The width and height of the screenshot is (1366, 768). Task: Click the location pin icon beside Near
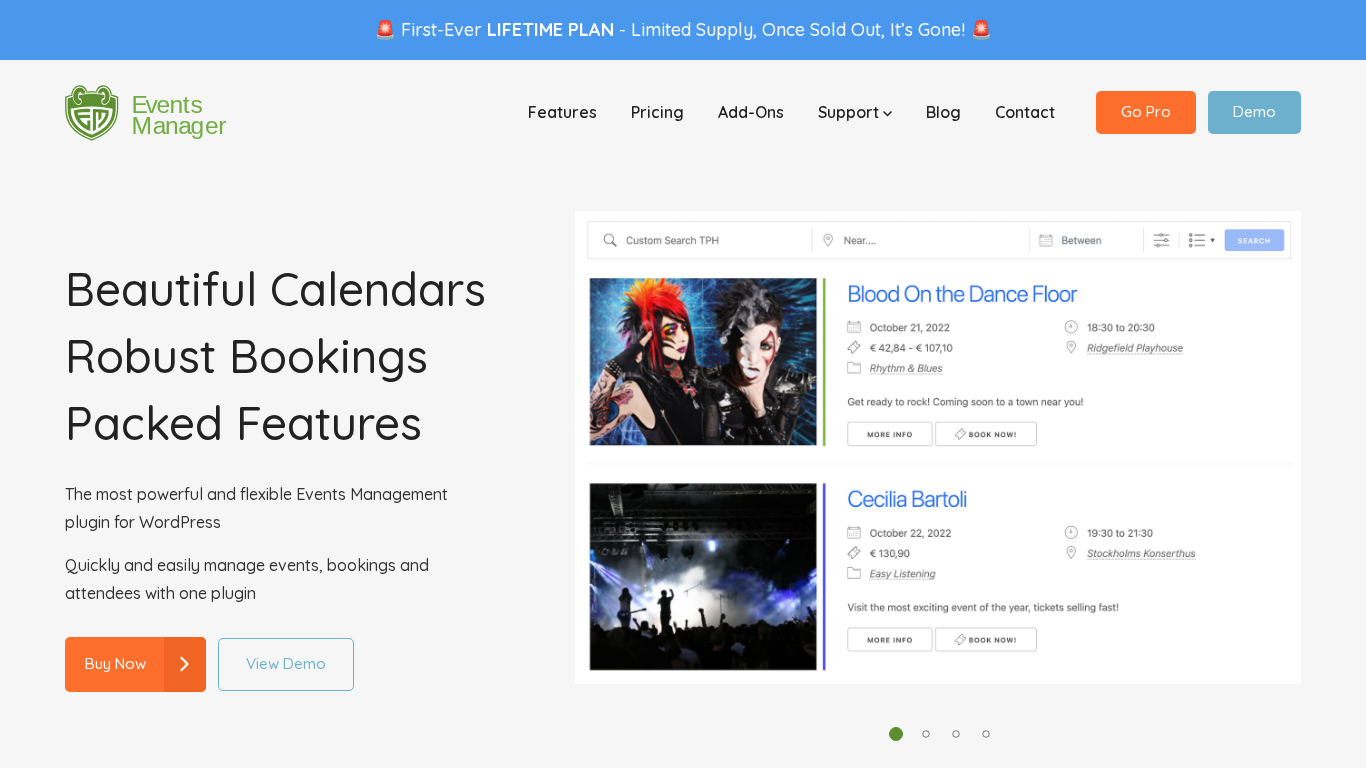click(x=828, y=240)
